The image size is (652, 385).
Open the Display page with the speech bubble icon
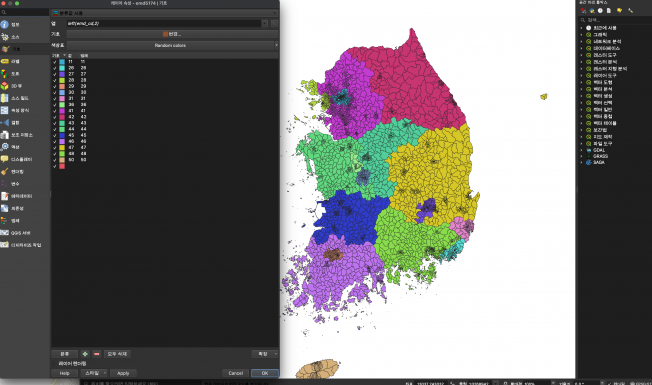[24, 159]
